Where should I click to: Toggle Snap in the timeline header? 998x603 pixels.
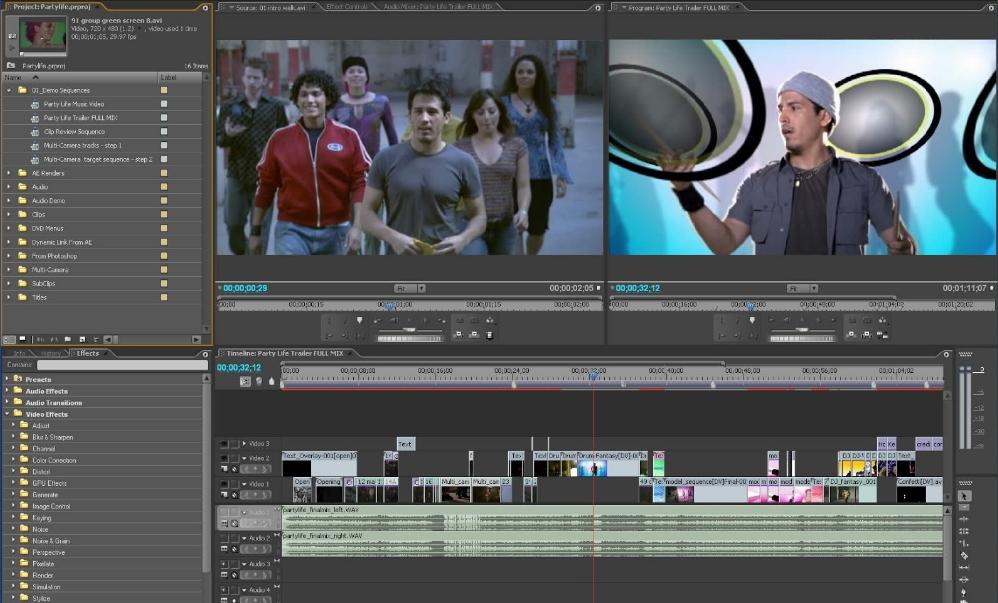[245, 381]
